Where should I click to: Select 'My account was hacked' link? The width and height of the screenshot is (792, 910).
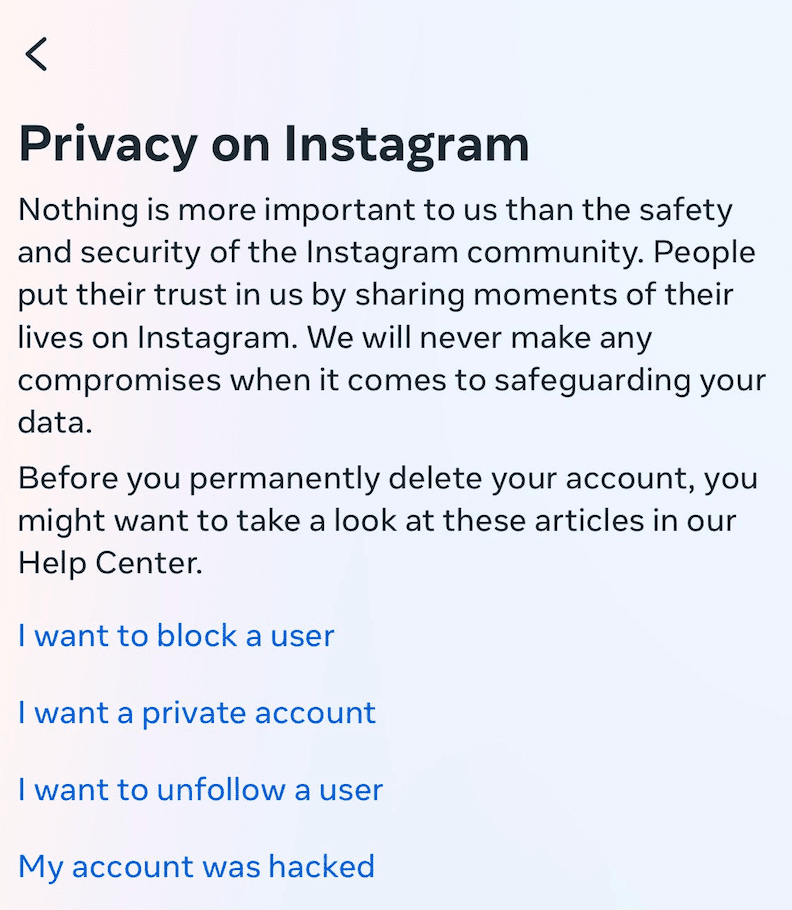coord(196,866)
